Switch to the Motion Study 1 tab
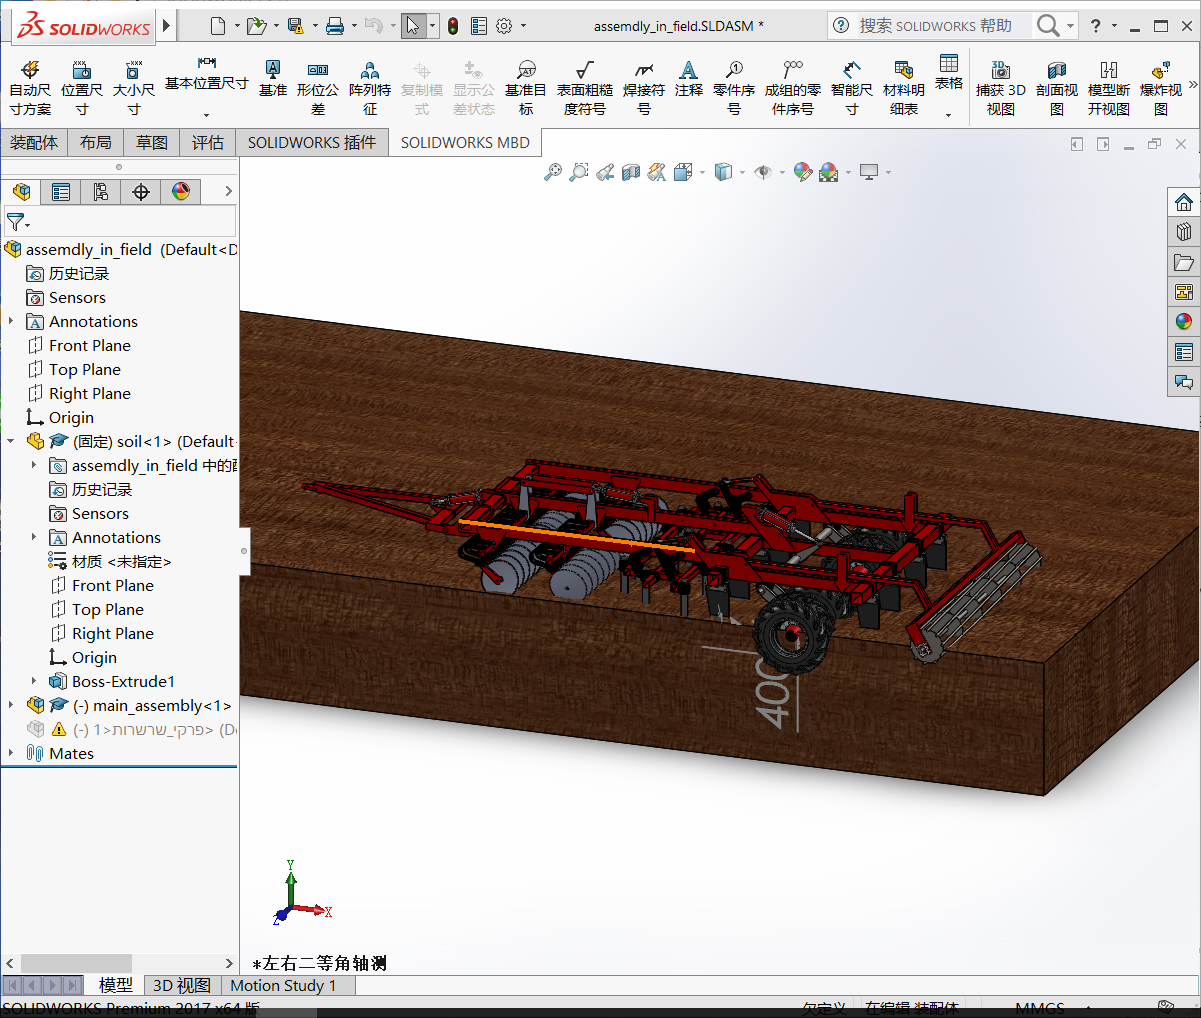The image size is (1201, 1018). [x=283, y=985]
